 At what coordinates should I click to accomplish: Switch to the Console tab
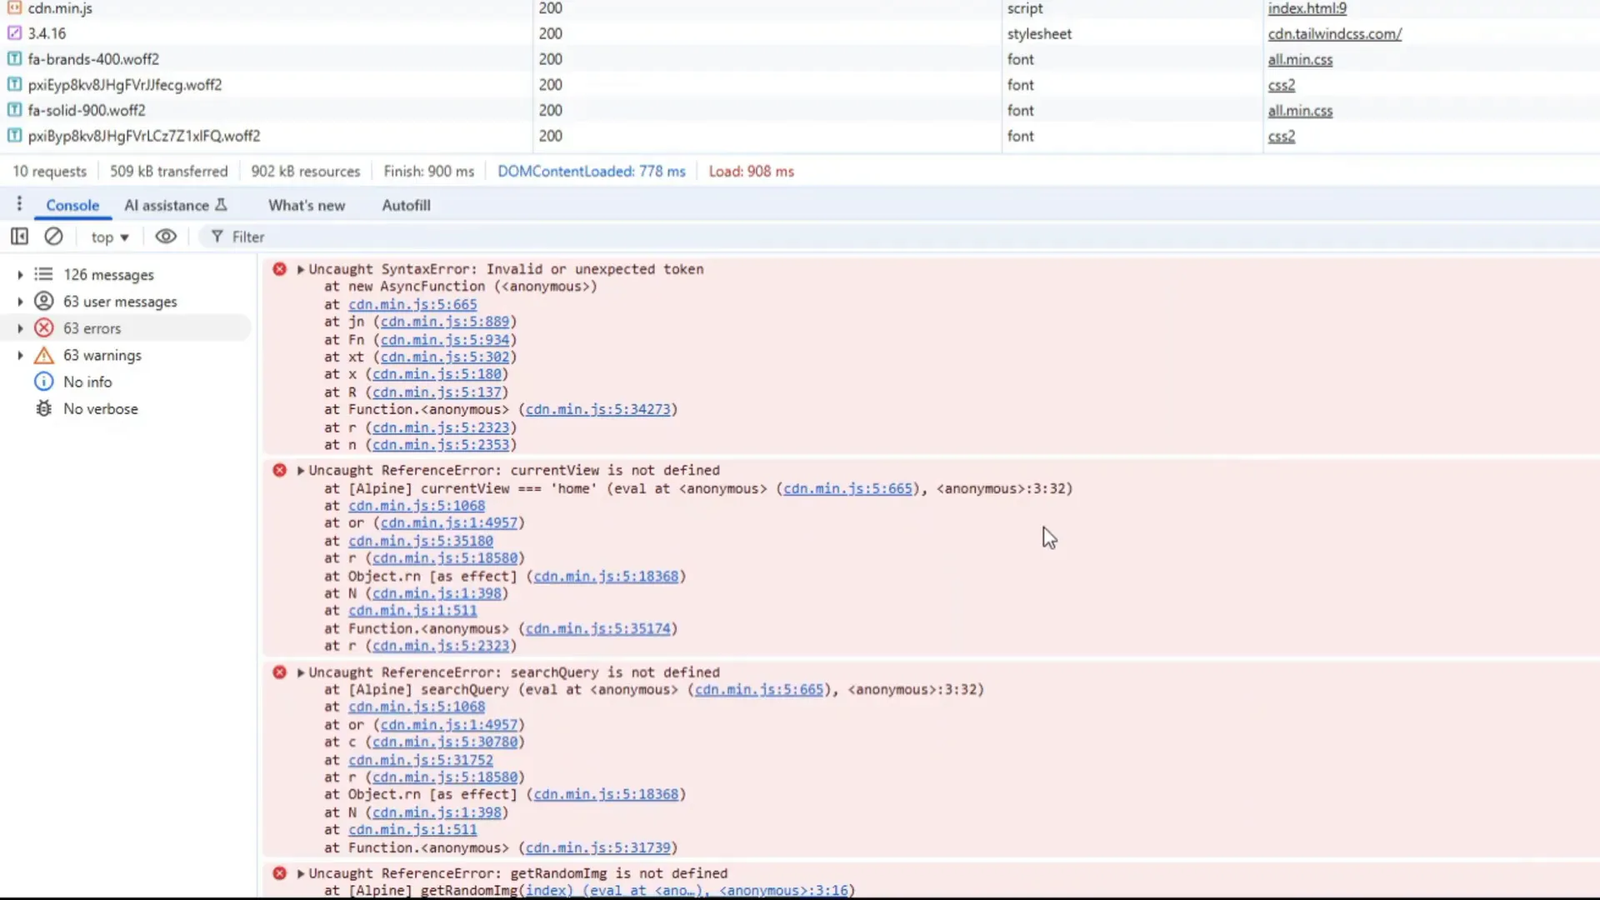[72, 205]
